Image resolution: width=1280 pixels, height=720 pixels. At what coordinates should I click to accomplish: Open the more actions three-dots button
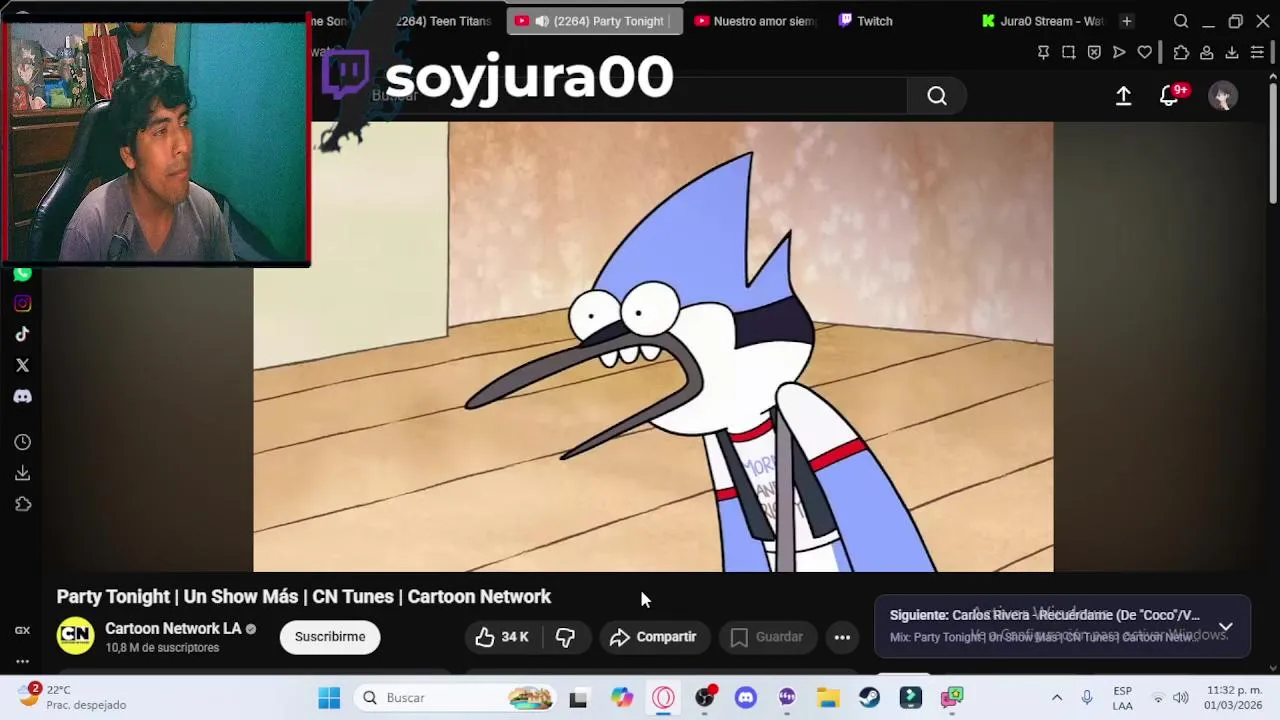(x=842, y=637)
